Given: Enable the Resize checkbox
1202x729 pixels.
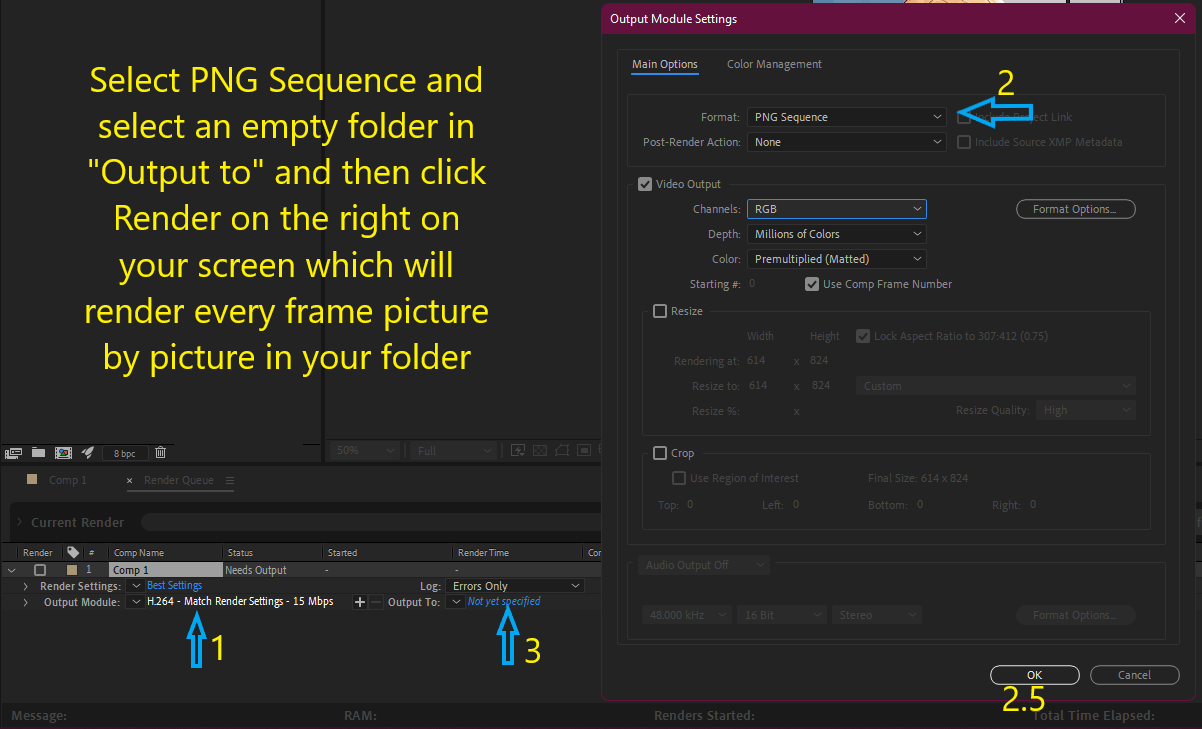Looking at the screenshot, I should coord(660,311).
